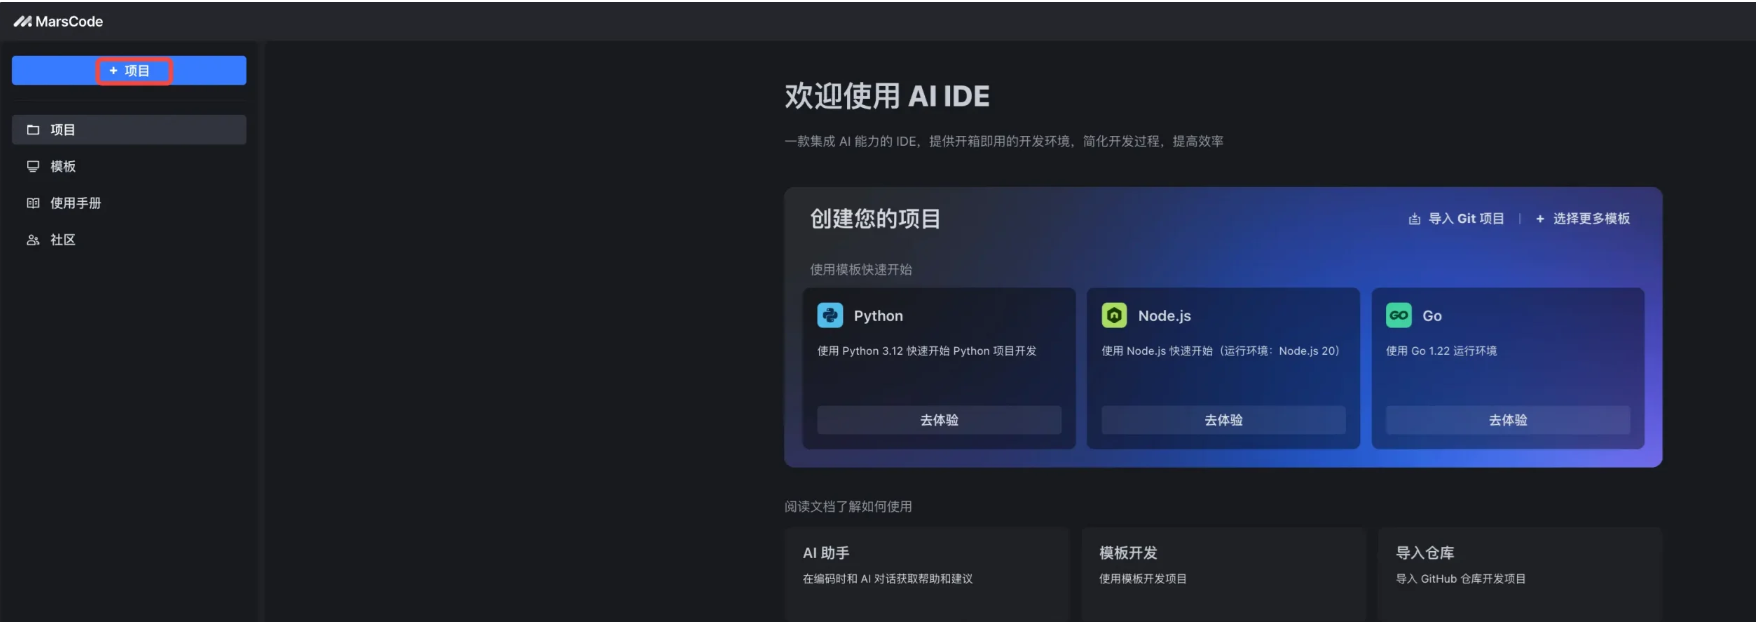1756x622 pixels.
Task: Open the 模板 sidebar menu item
Action: [x=129, y=167]
